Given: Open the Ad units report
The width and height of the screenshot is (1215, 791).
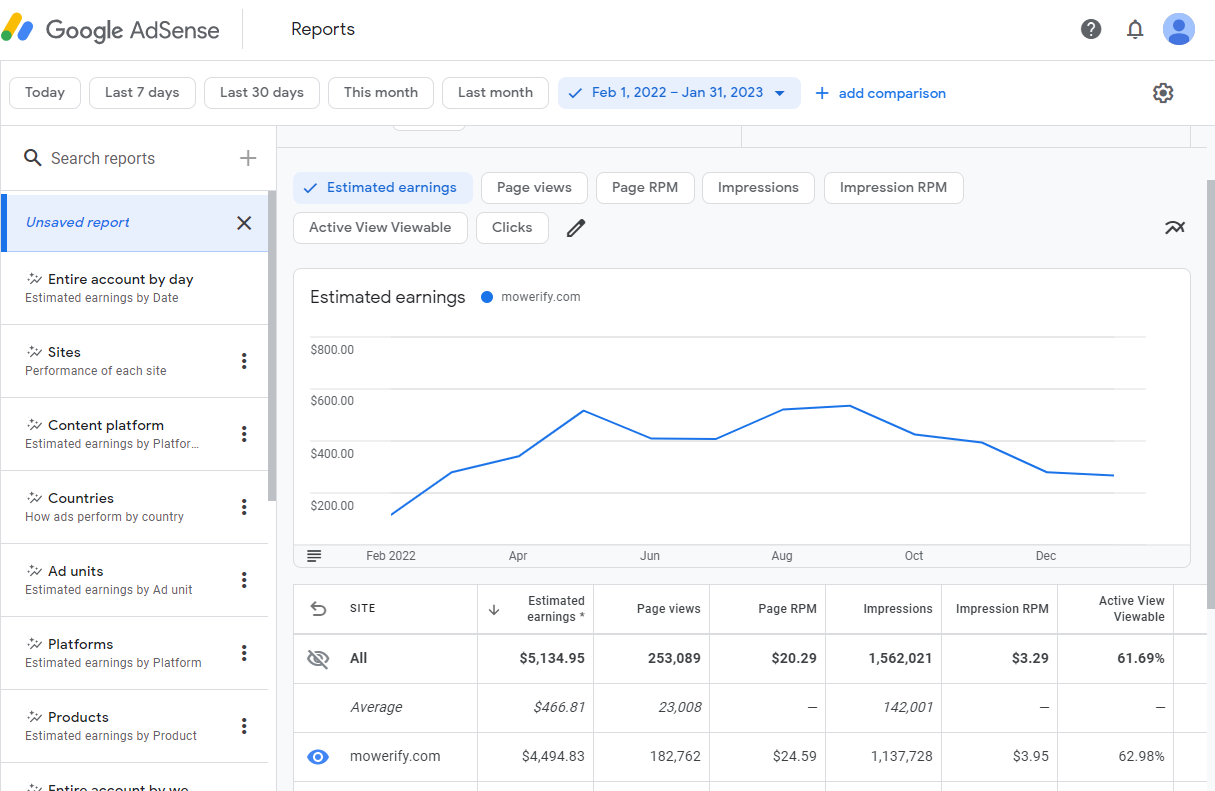Looking at the screenshot, I should tap(134, 580).
